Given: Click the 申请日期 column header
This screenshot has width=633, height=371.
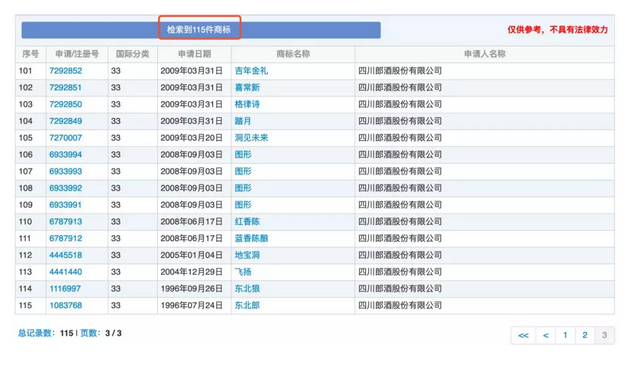Looking at the screenshot, I should (194, 54).
